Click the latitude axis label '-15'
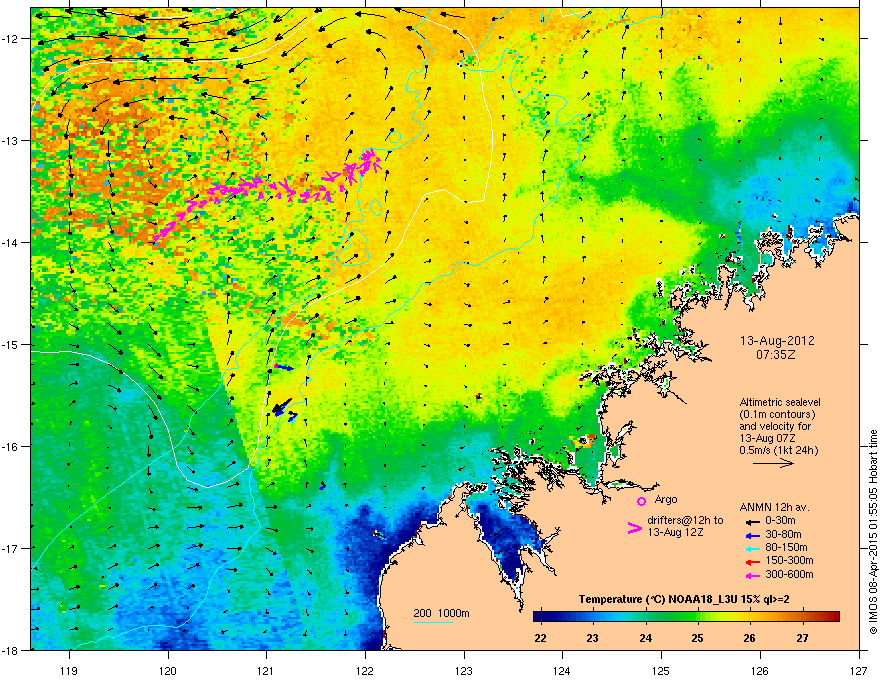Image resolution: width=880 pixels, height=680 pixels. (11, 344)
